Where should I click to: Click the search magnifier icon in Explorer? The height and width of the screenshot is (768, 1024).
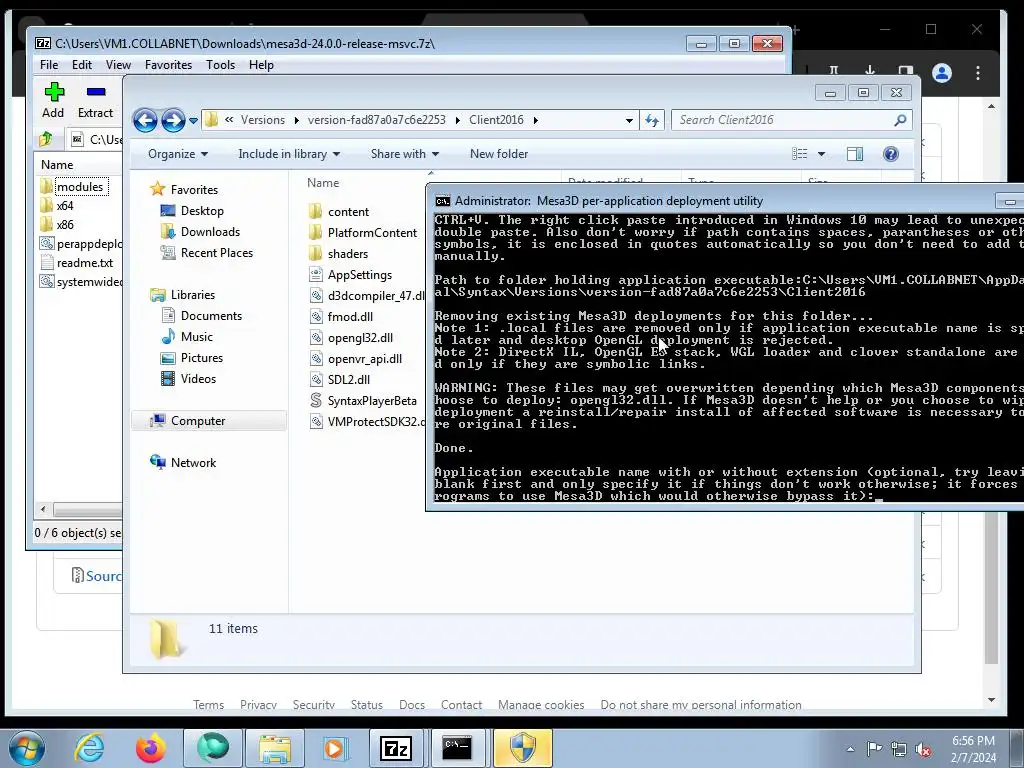(x=900, y=120)
